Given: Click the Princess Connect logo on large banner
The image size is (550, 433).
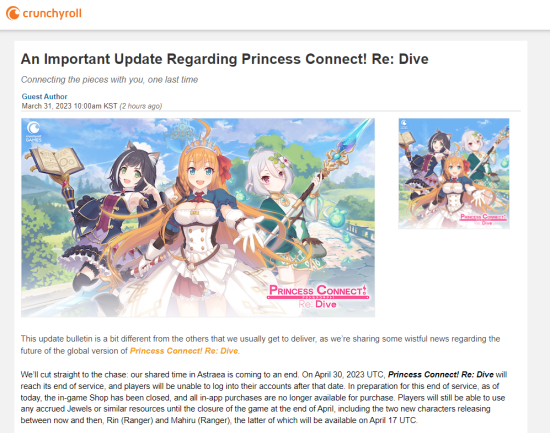Looking at the screenshot, I should (318, 296).
